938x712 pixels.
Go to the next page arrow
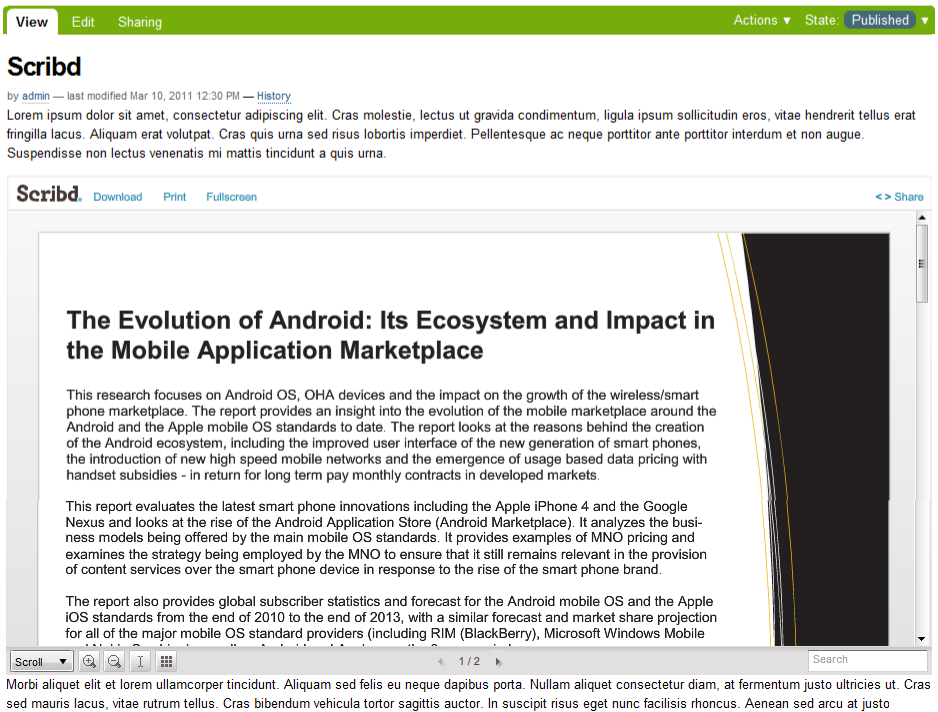pos(498,662)
